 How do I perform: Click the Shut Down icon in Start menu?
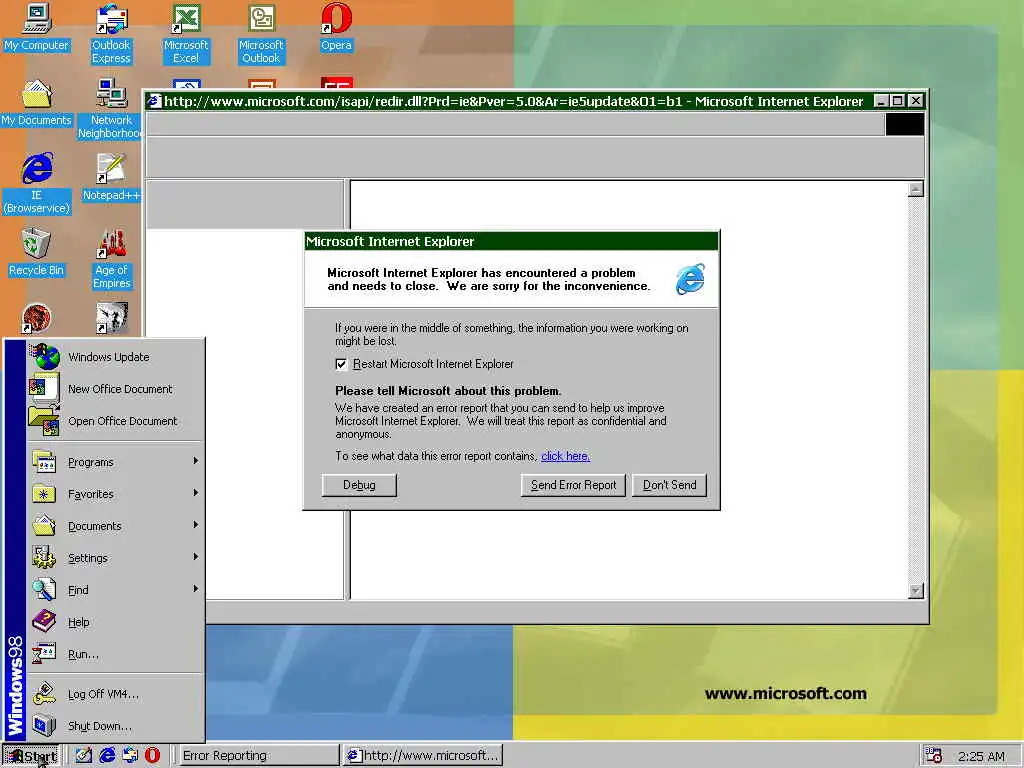pos(44,726)
